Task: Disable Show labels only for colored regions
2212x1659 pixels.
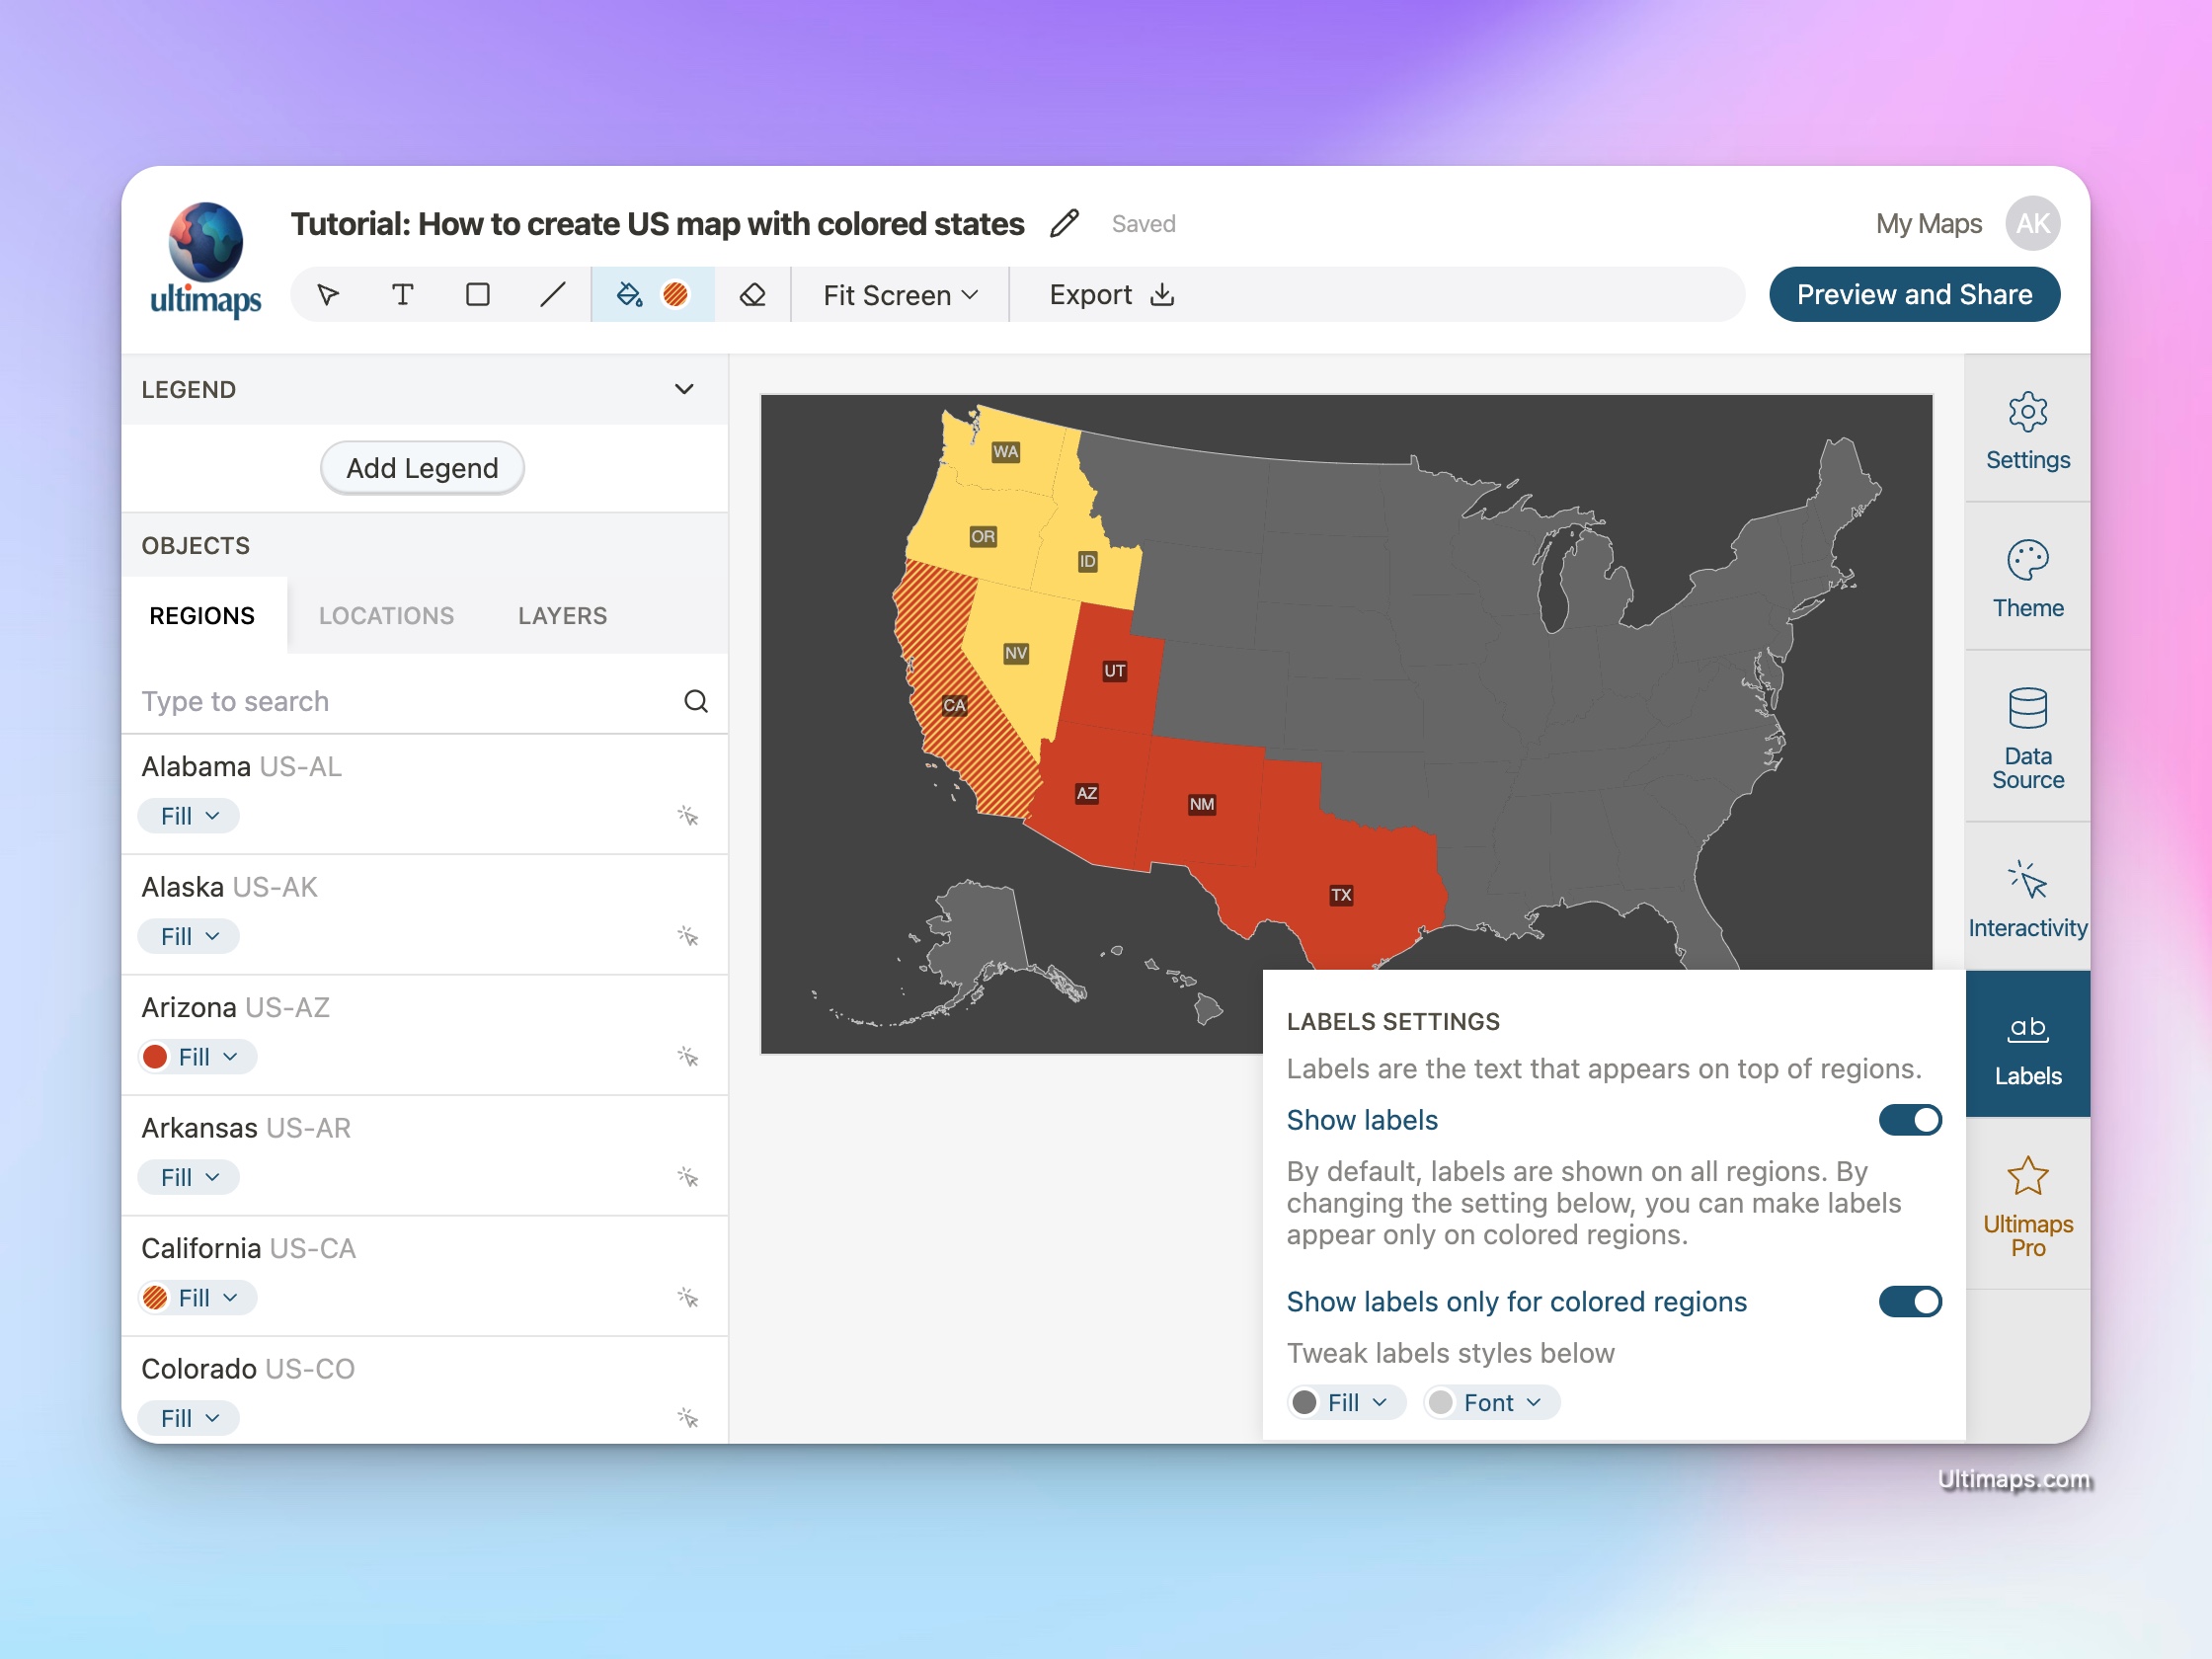Action: tap(1911, 1300)
